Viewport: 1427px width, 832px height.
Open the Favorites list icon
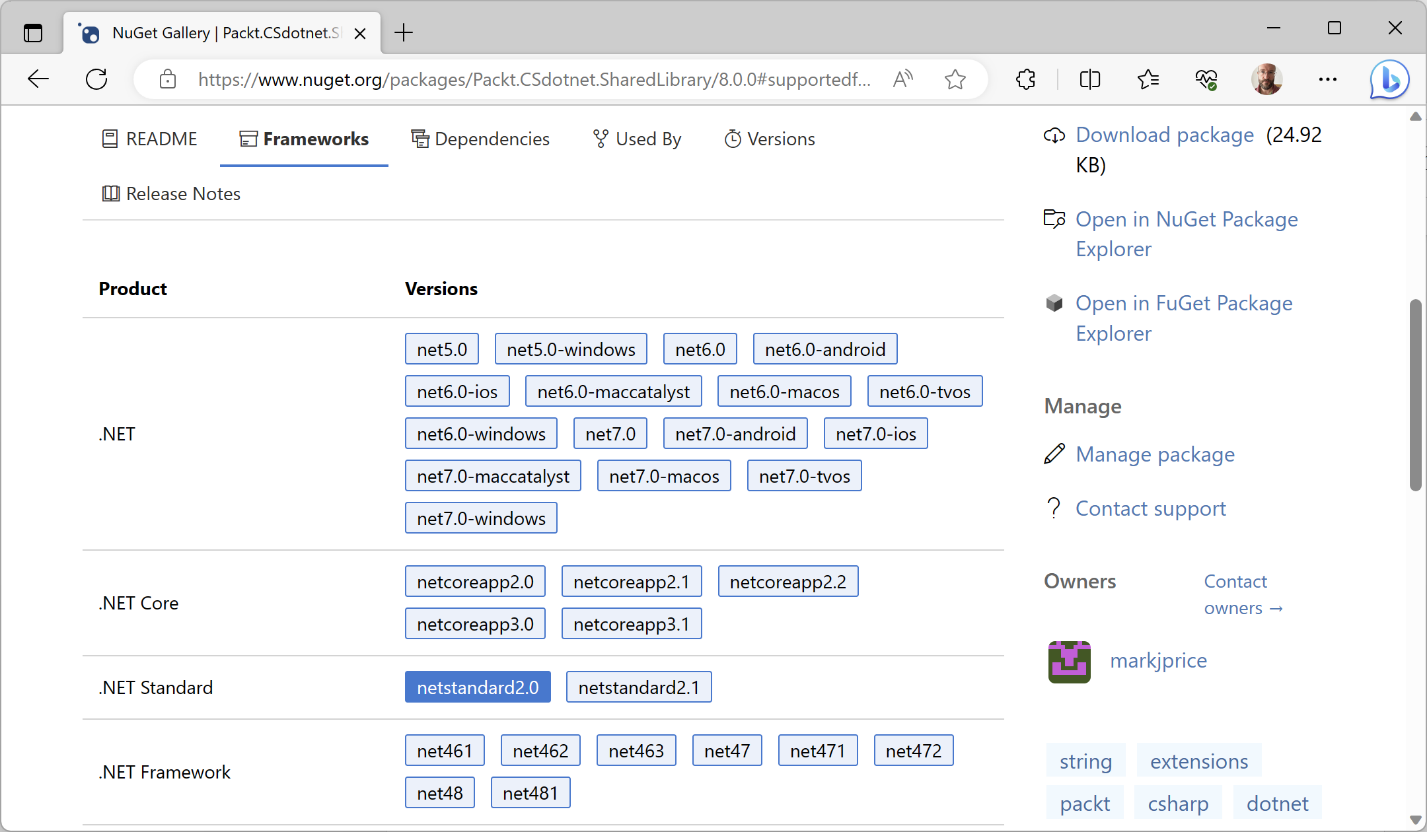click(x=1148, y=79)
